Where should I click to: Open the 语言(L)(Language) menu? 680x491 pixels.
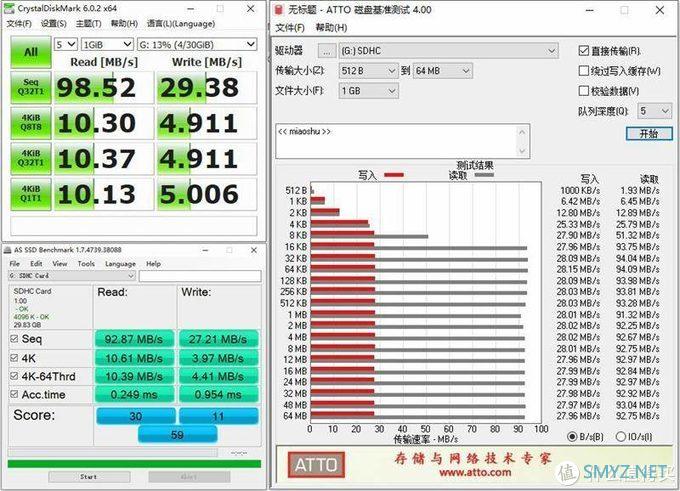point(181,23)
